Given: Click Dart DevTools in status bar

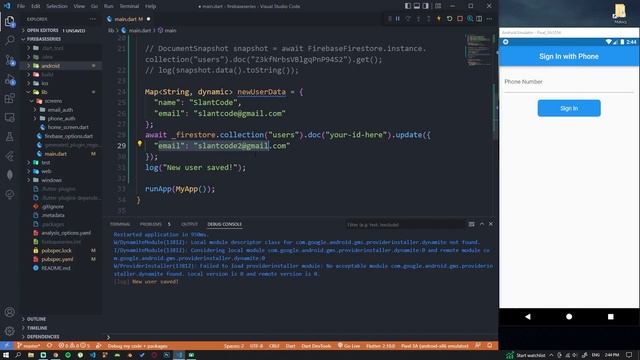Looking at the screenshot, I should click(x=316, y=346).
